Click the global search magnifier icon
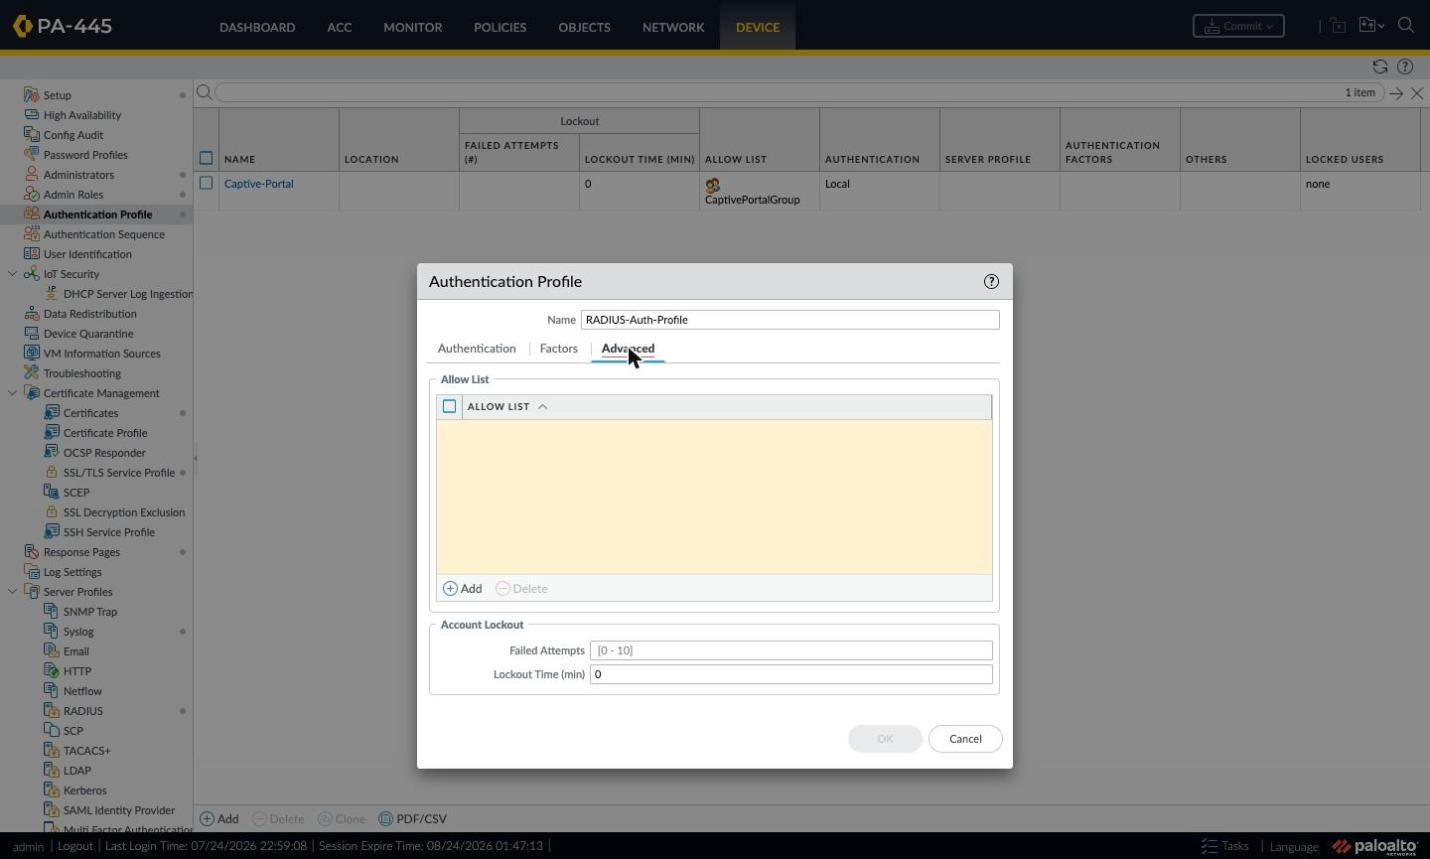This screenshot has width=1430, height=859. click(x=1406, y=26)
